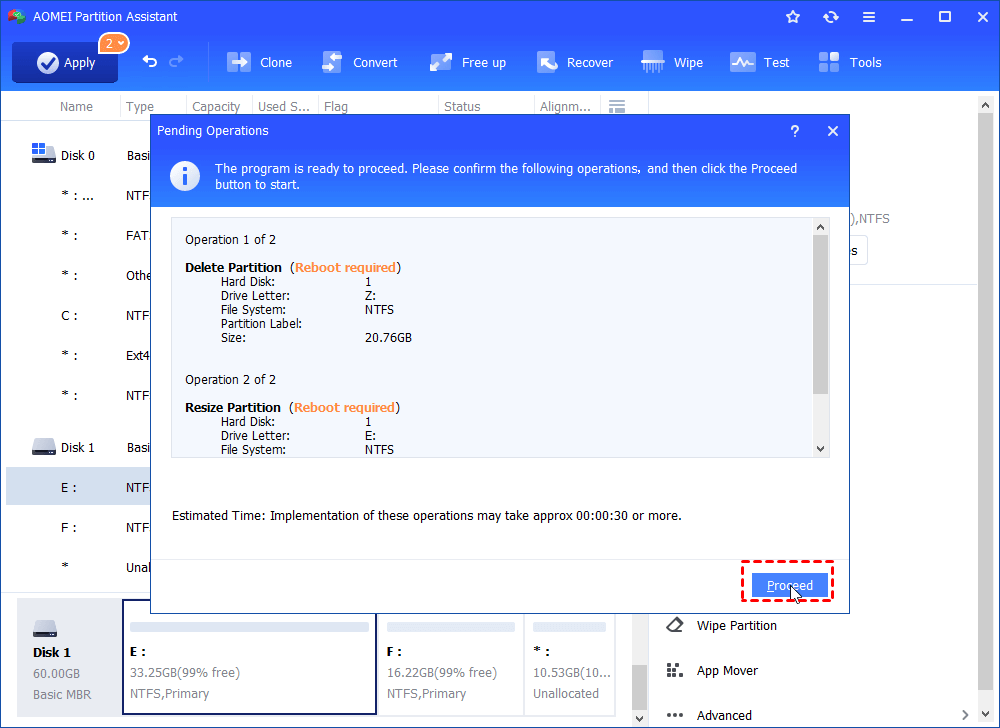Select the F: partition row
Viewport: 1000px width, 728px height.
point(78,528)
